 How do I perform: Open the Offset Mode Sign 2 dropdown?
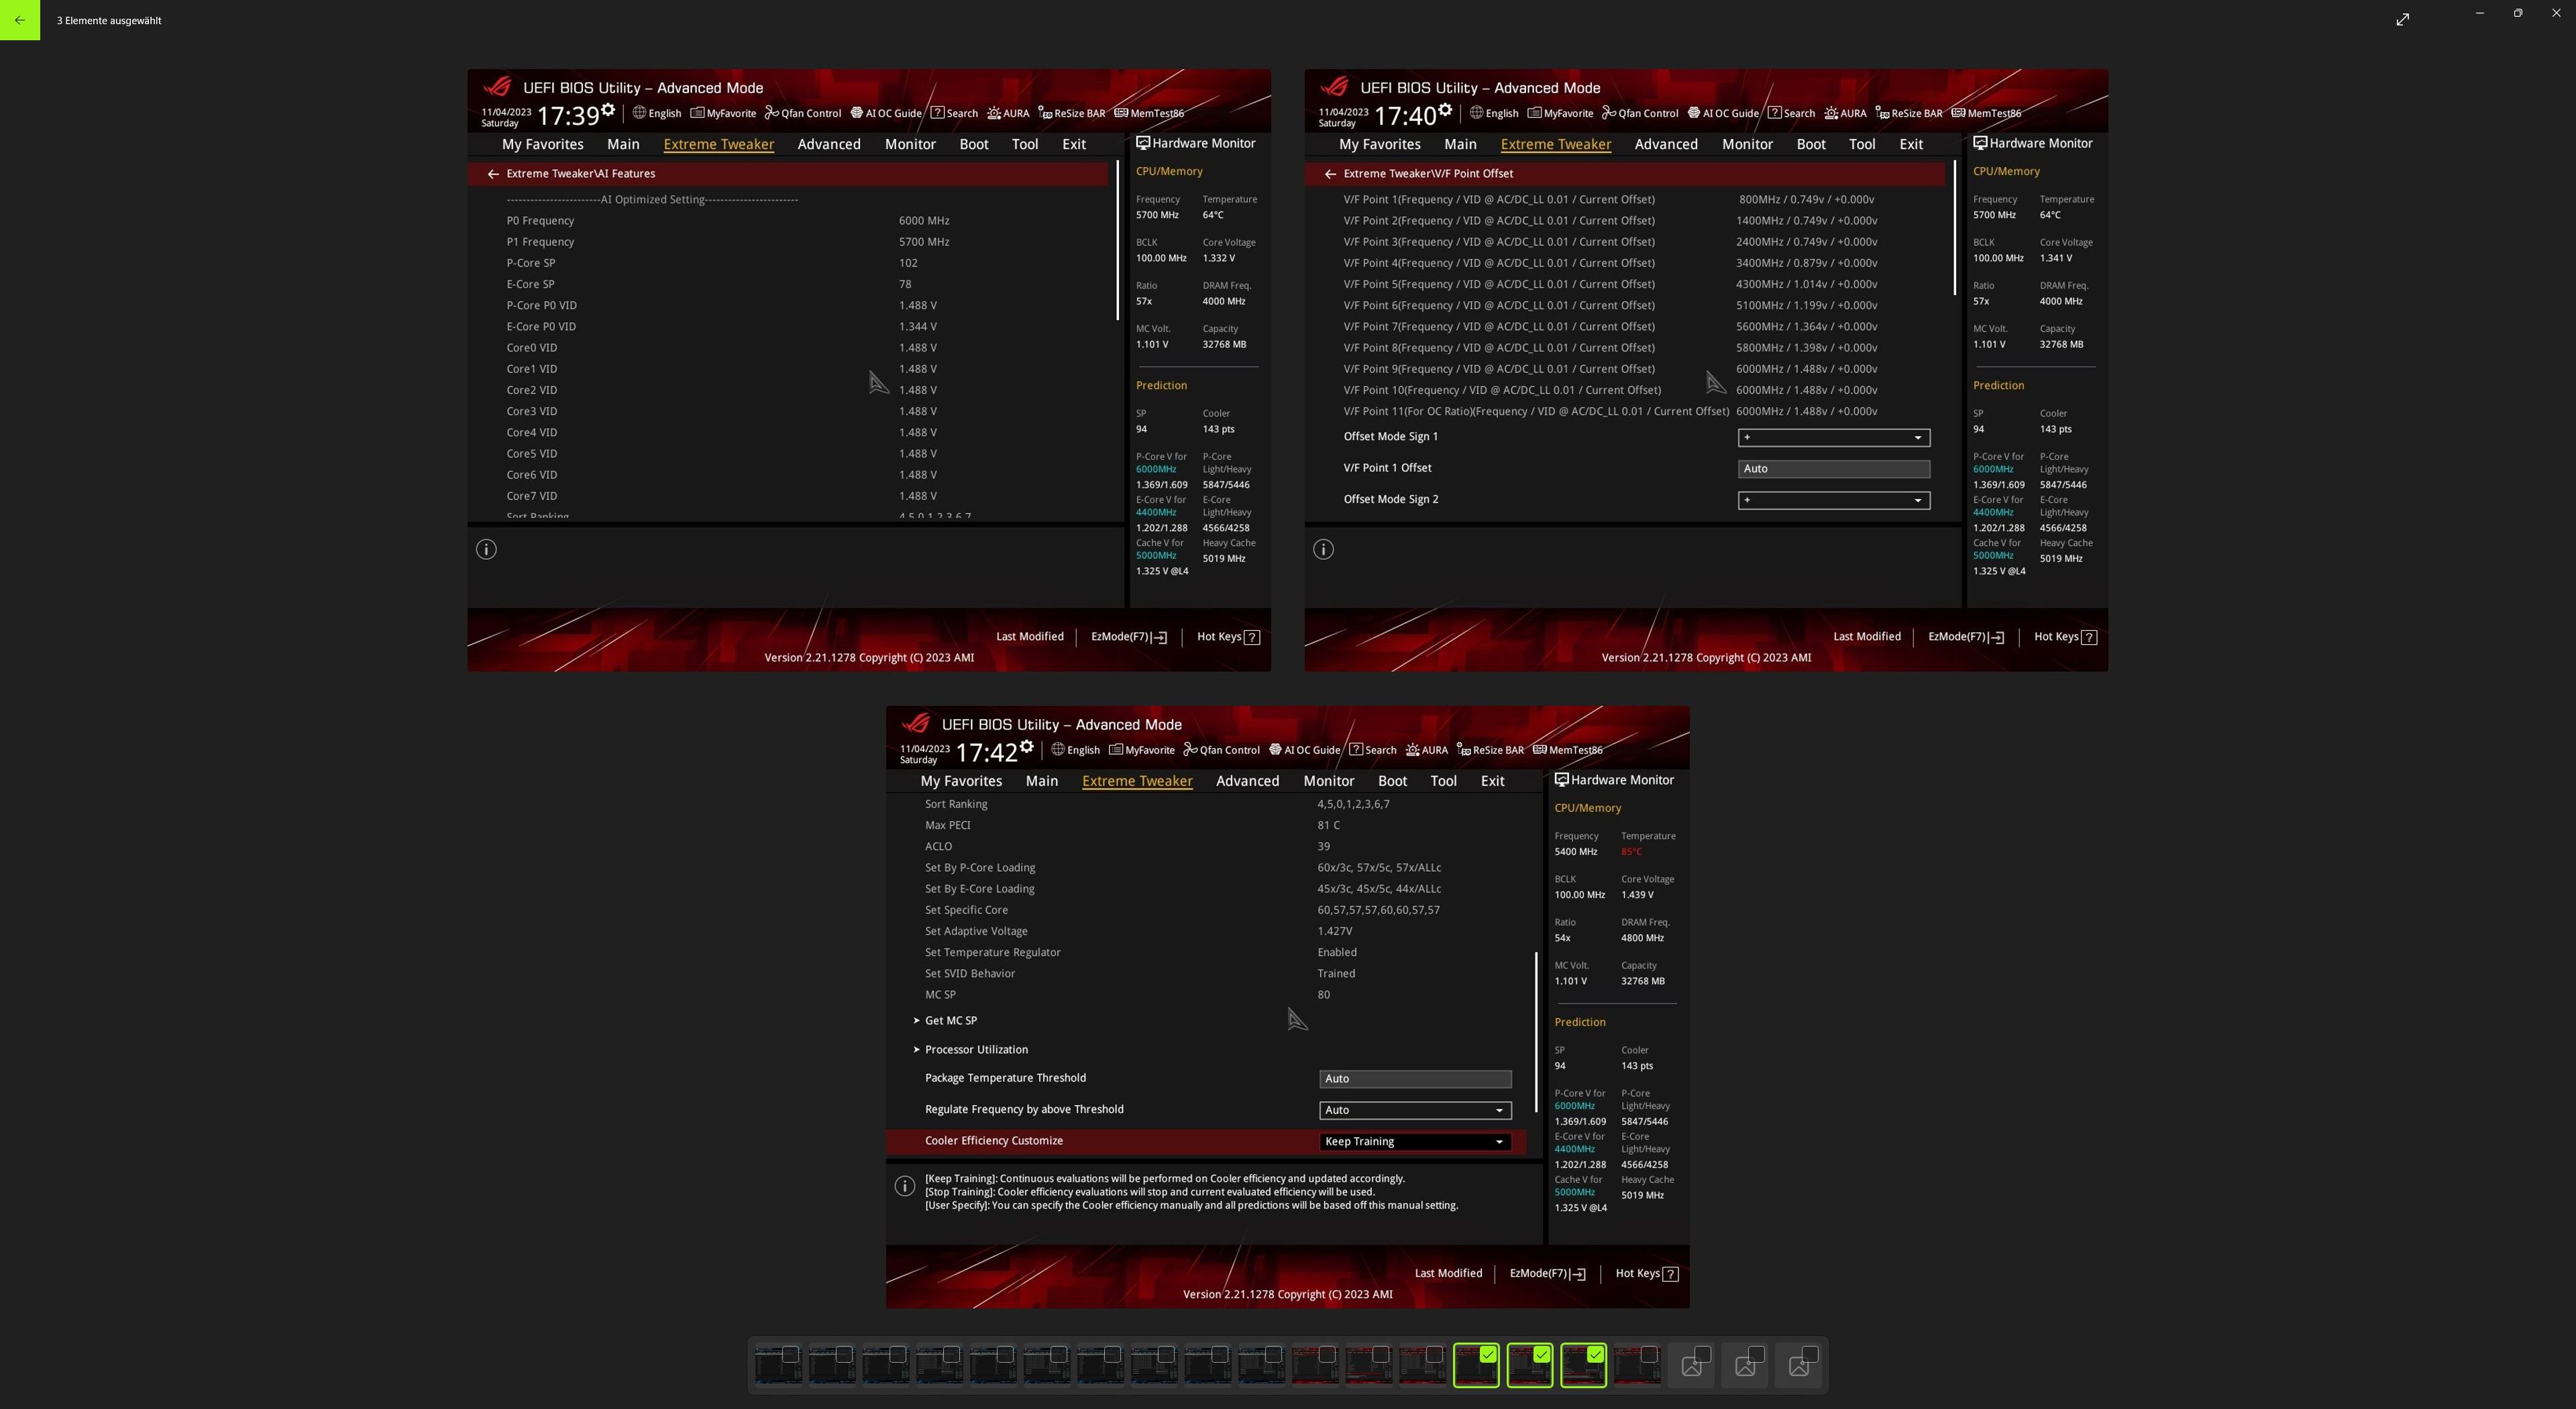(1833, 500)
